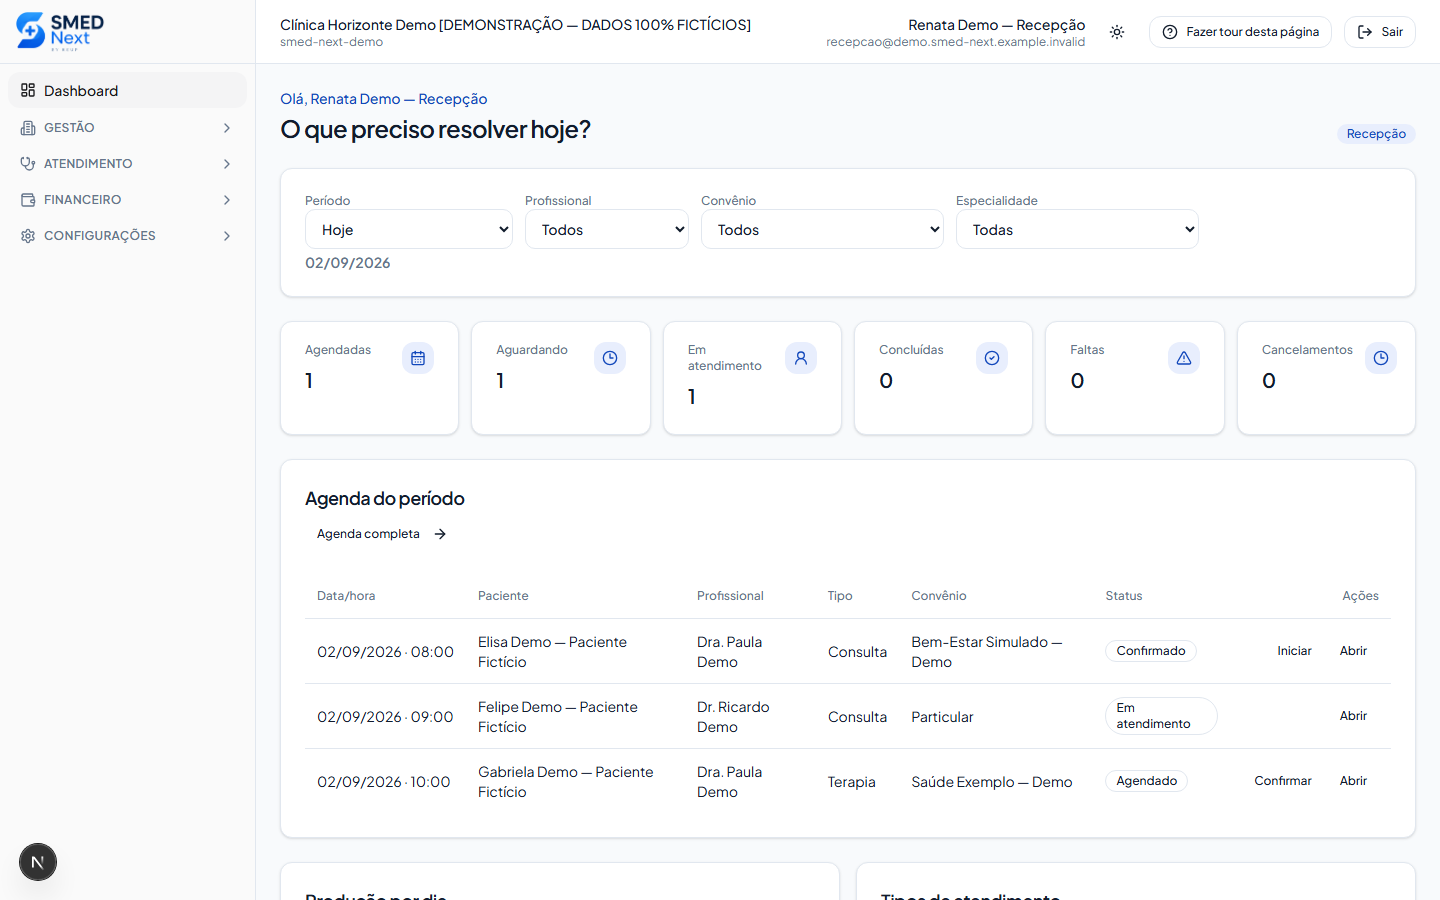Click the Financeiro wallet icon
Image resolution: width=1440 pixels, height=900 pixels.
coord(28,200)
